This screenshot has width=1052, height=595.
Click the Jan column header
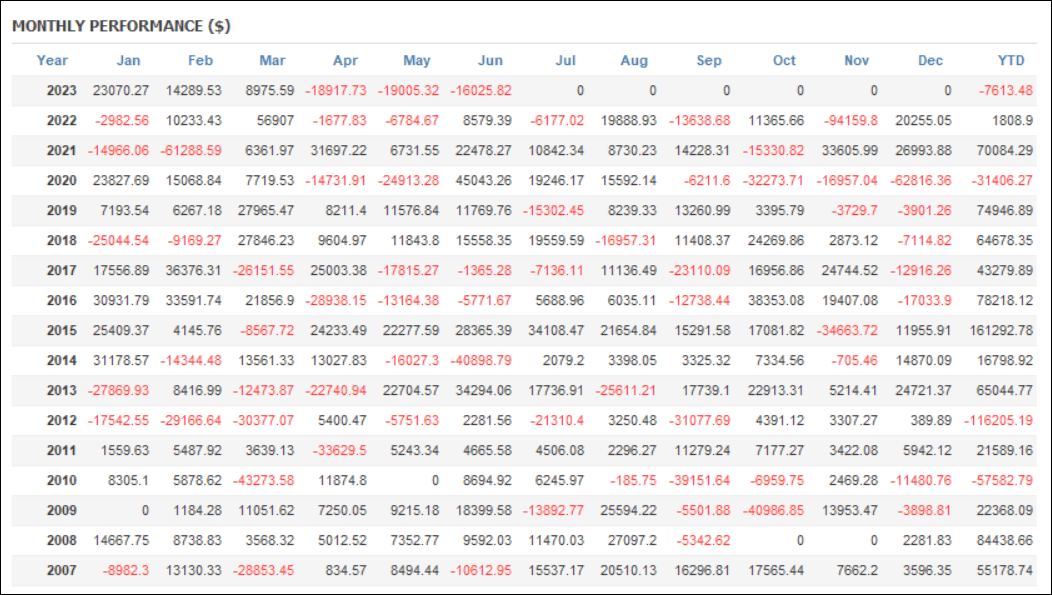[129, 60]
